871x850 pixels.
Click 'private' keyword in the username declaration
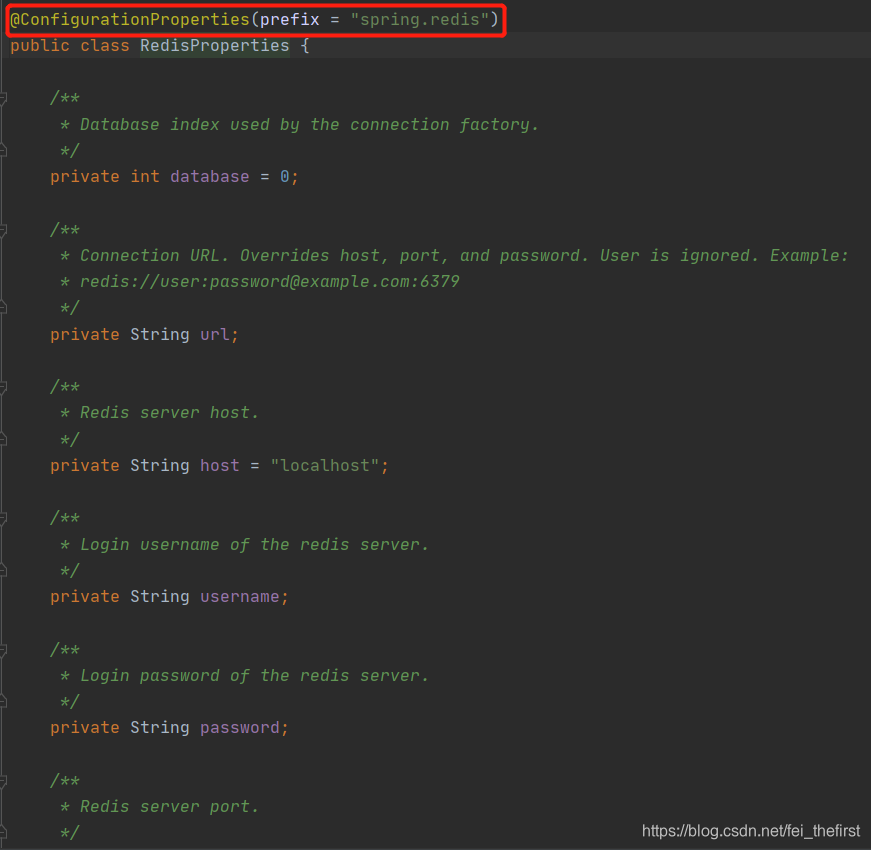tap(84, 597)
